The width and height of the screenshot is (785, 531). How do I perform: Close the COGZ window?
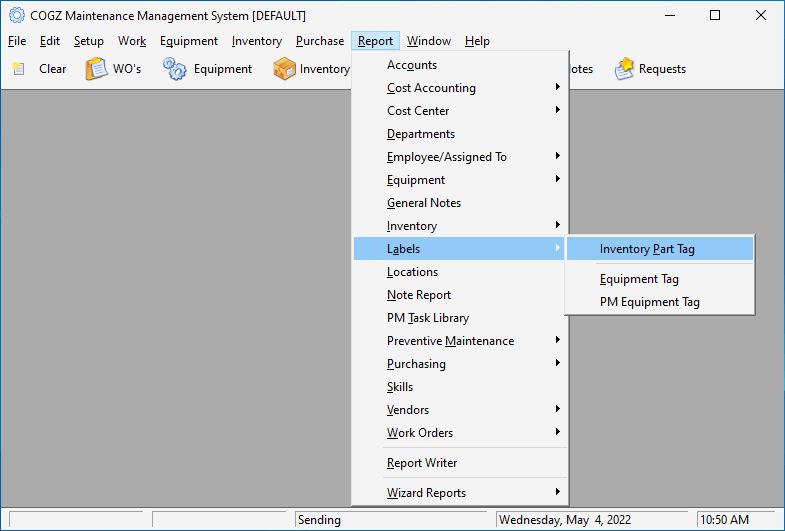tap(760, 16)
